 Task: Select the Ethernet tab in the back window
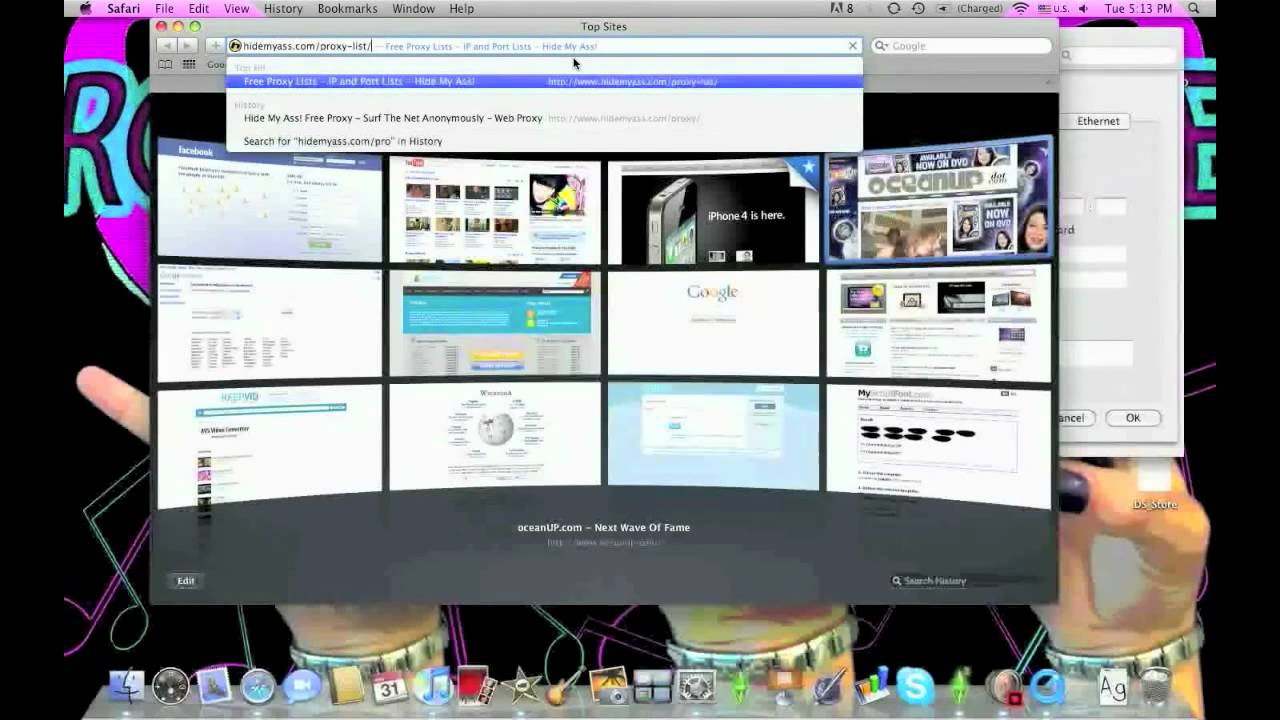(1098, 121)
